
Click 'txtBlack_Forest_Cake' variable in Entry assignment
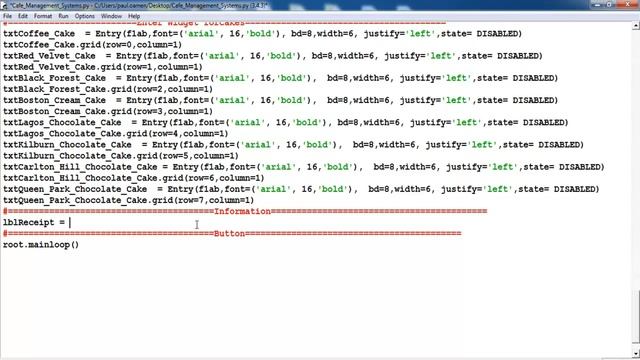tap(54, 78)
